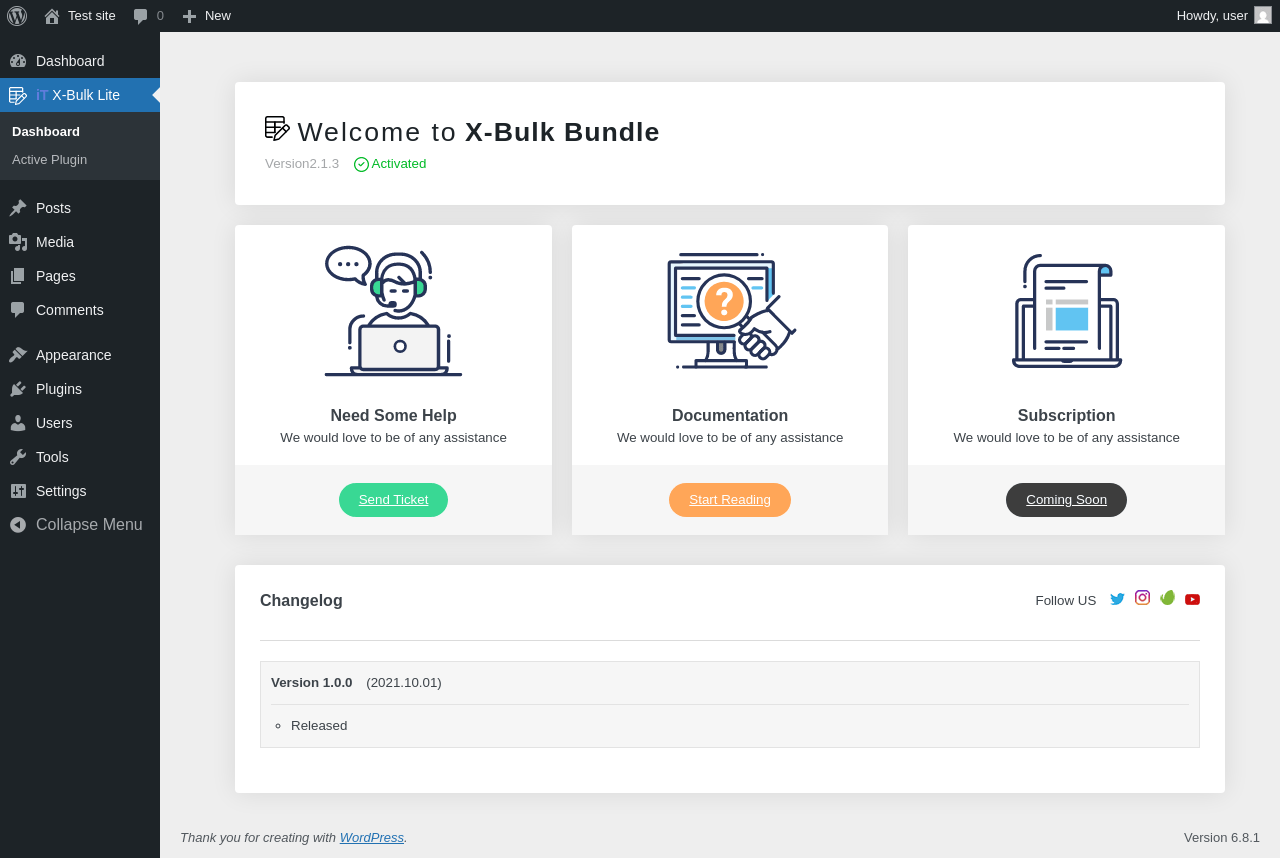This screenshot has width=1280, height=858.
Task: Open Posts via the pushpin icon
Action: tap(18, 208)
